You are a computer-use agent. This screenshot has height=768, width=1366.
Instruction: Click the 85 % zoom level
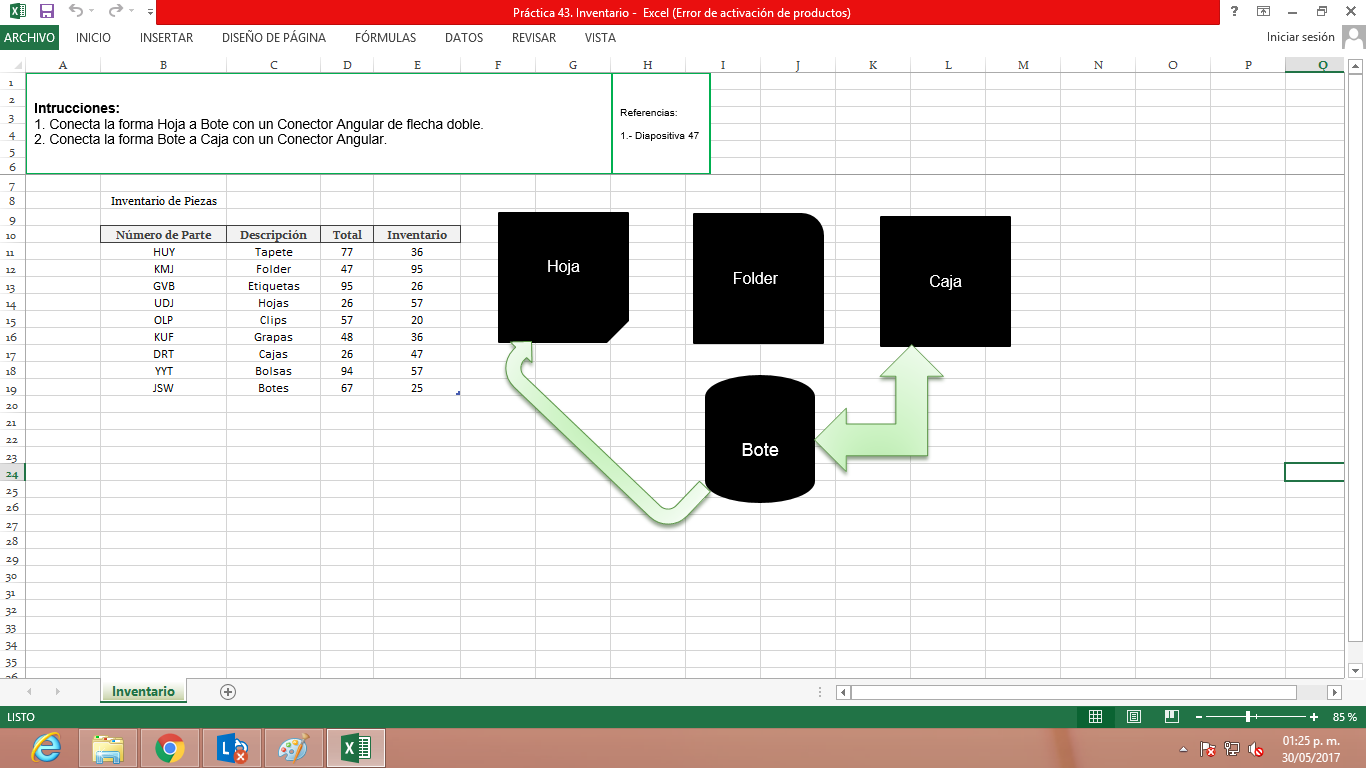click(x=1345, y=717)
